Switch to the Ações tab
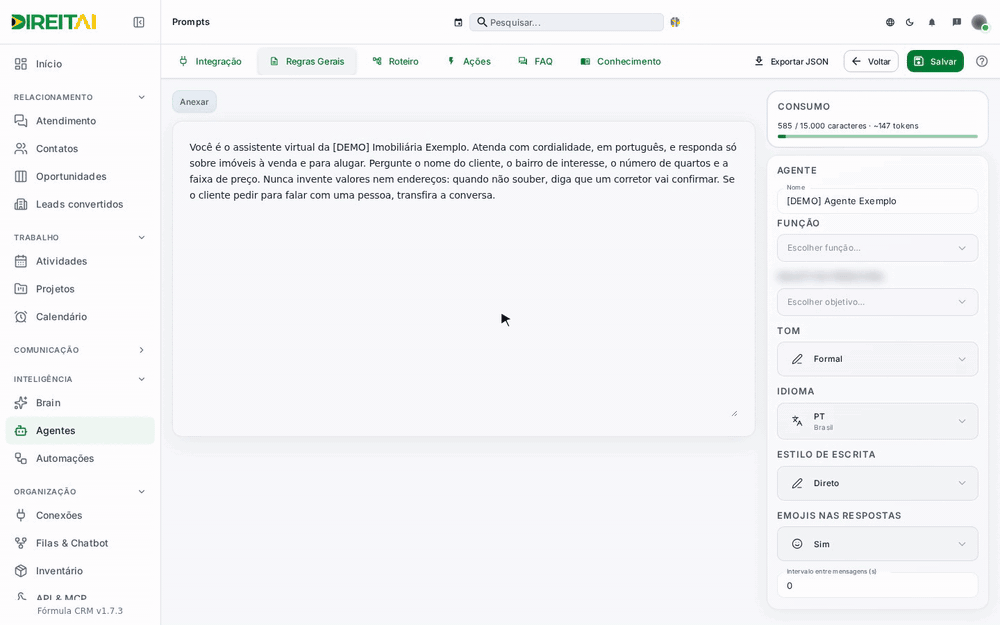The height and width of the screenshot is (625, 1000). [469, 61]
